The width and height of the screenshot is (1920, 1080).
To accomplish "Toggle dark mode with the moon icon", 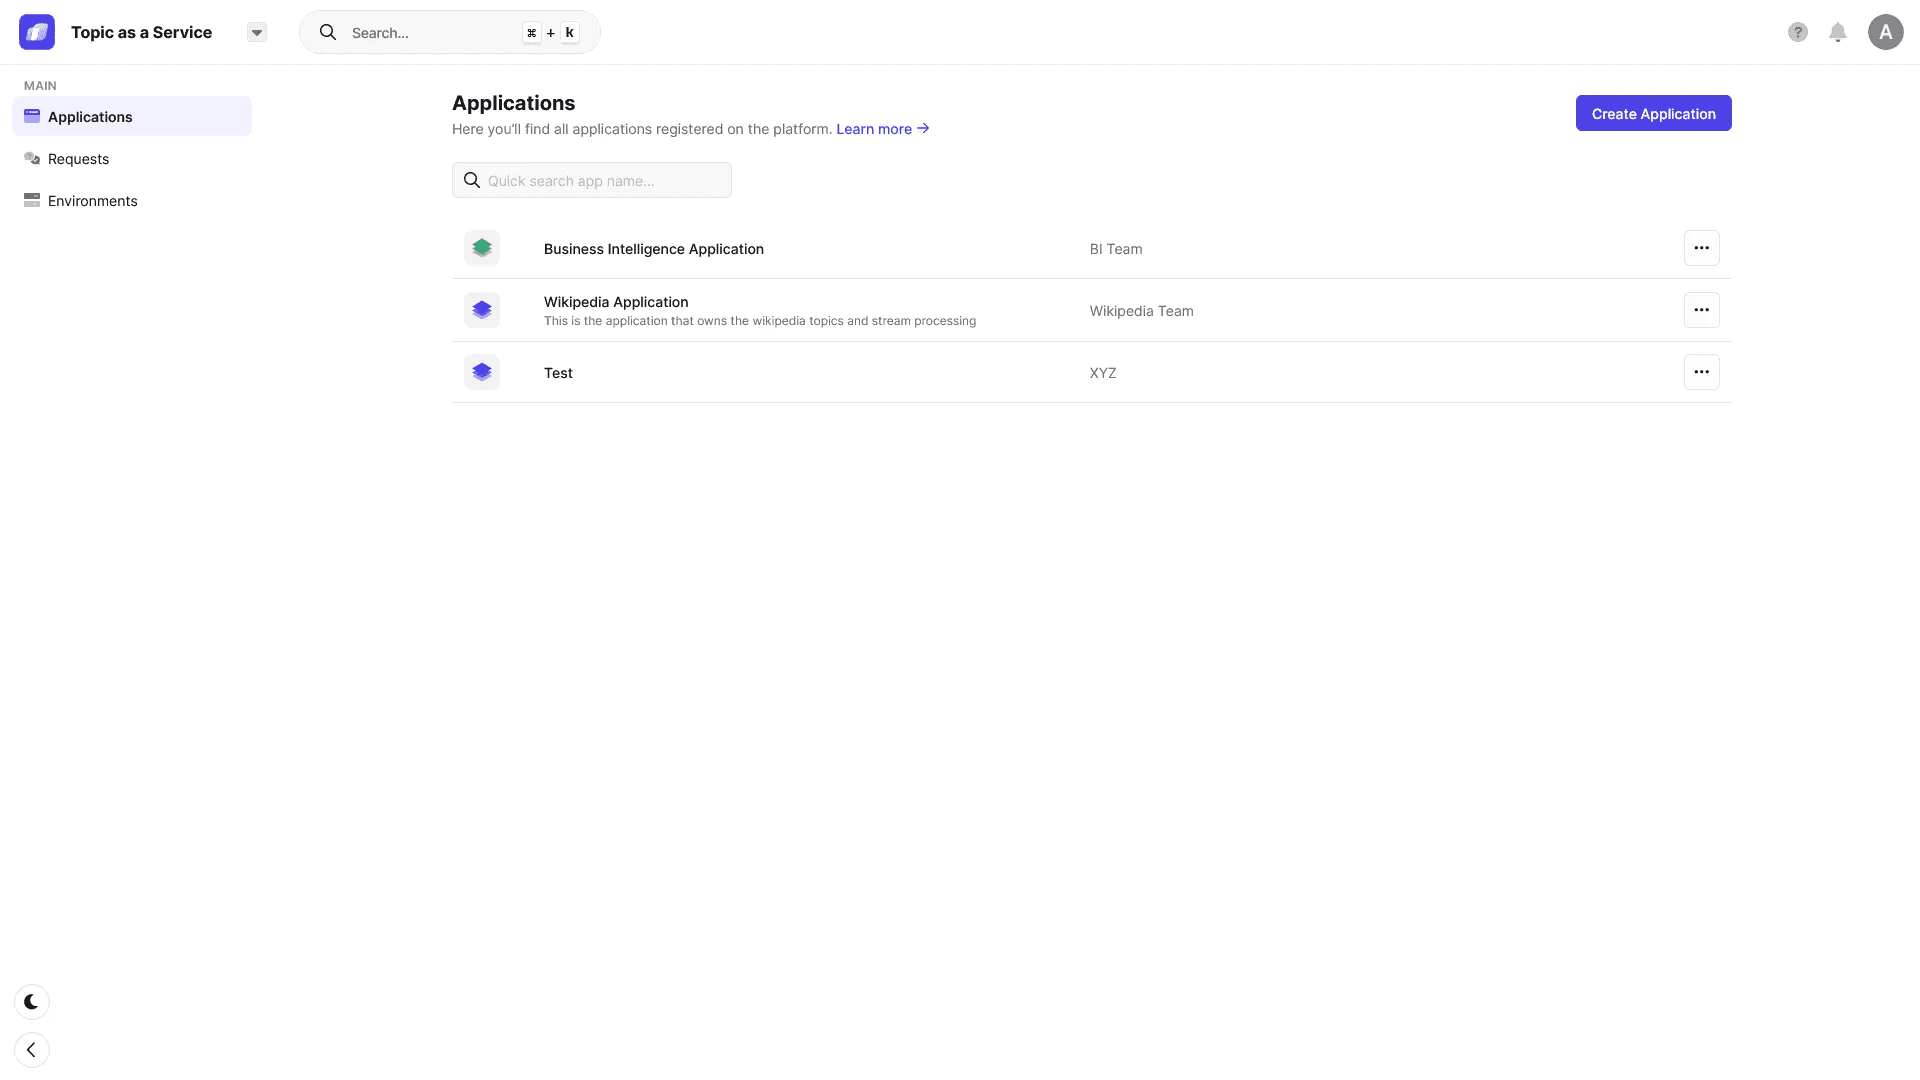I will [32, 1002].
